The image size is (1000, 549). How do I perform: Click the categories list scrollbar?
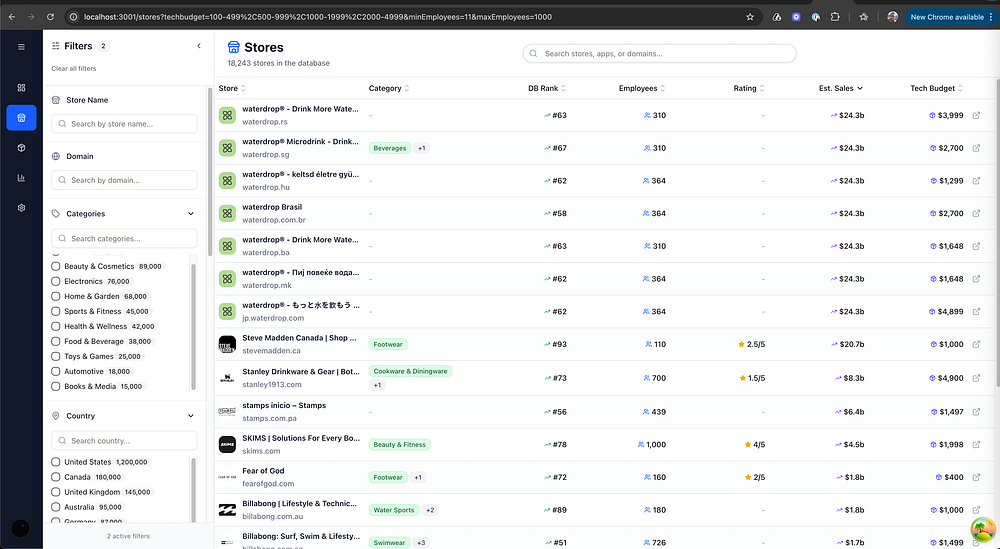click(194, 325)
